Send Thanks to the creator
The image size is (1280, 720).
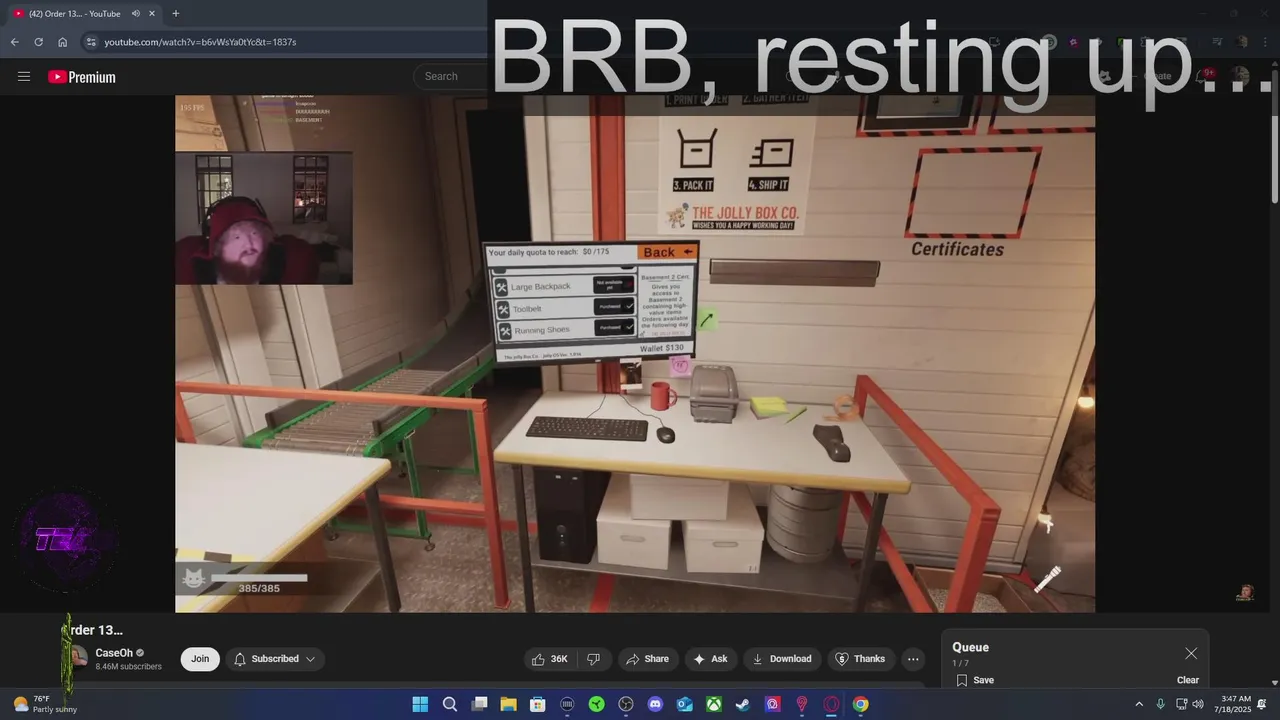(860, 659)
